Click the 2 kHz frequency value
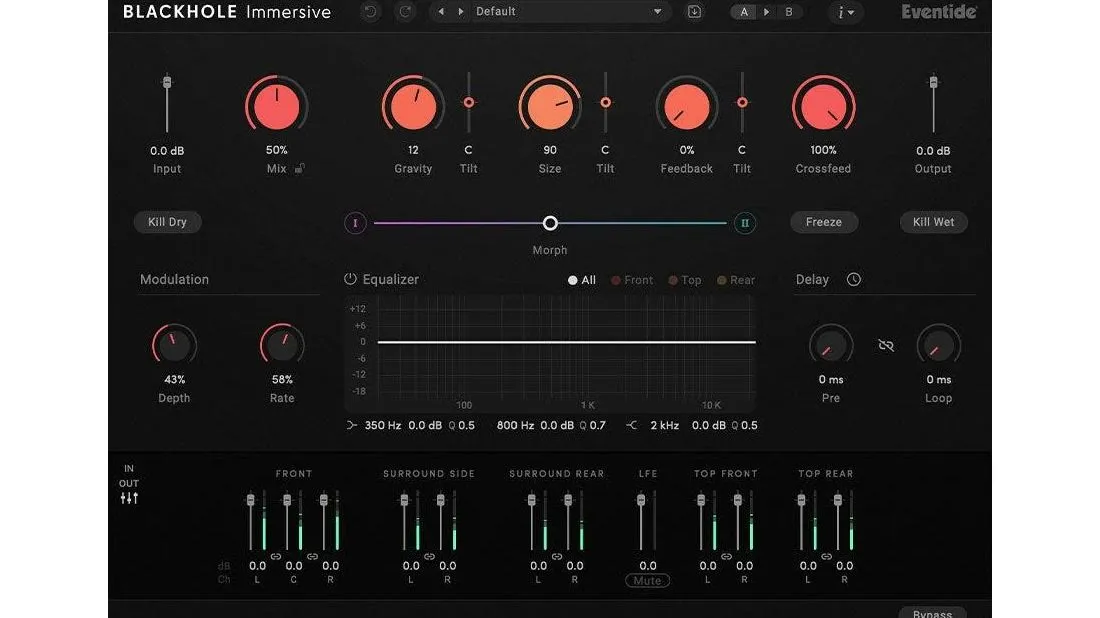 664,425
